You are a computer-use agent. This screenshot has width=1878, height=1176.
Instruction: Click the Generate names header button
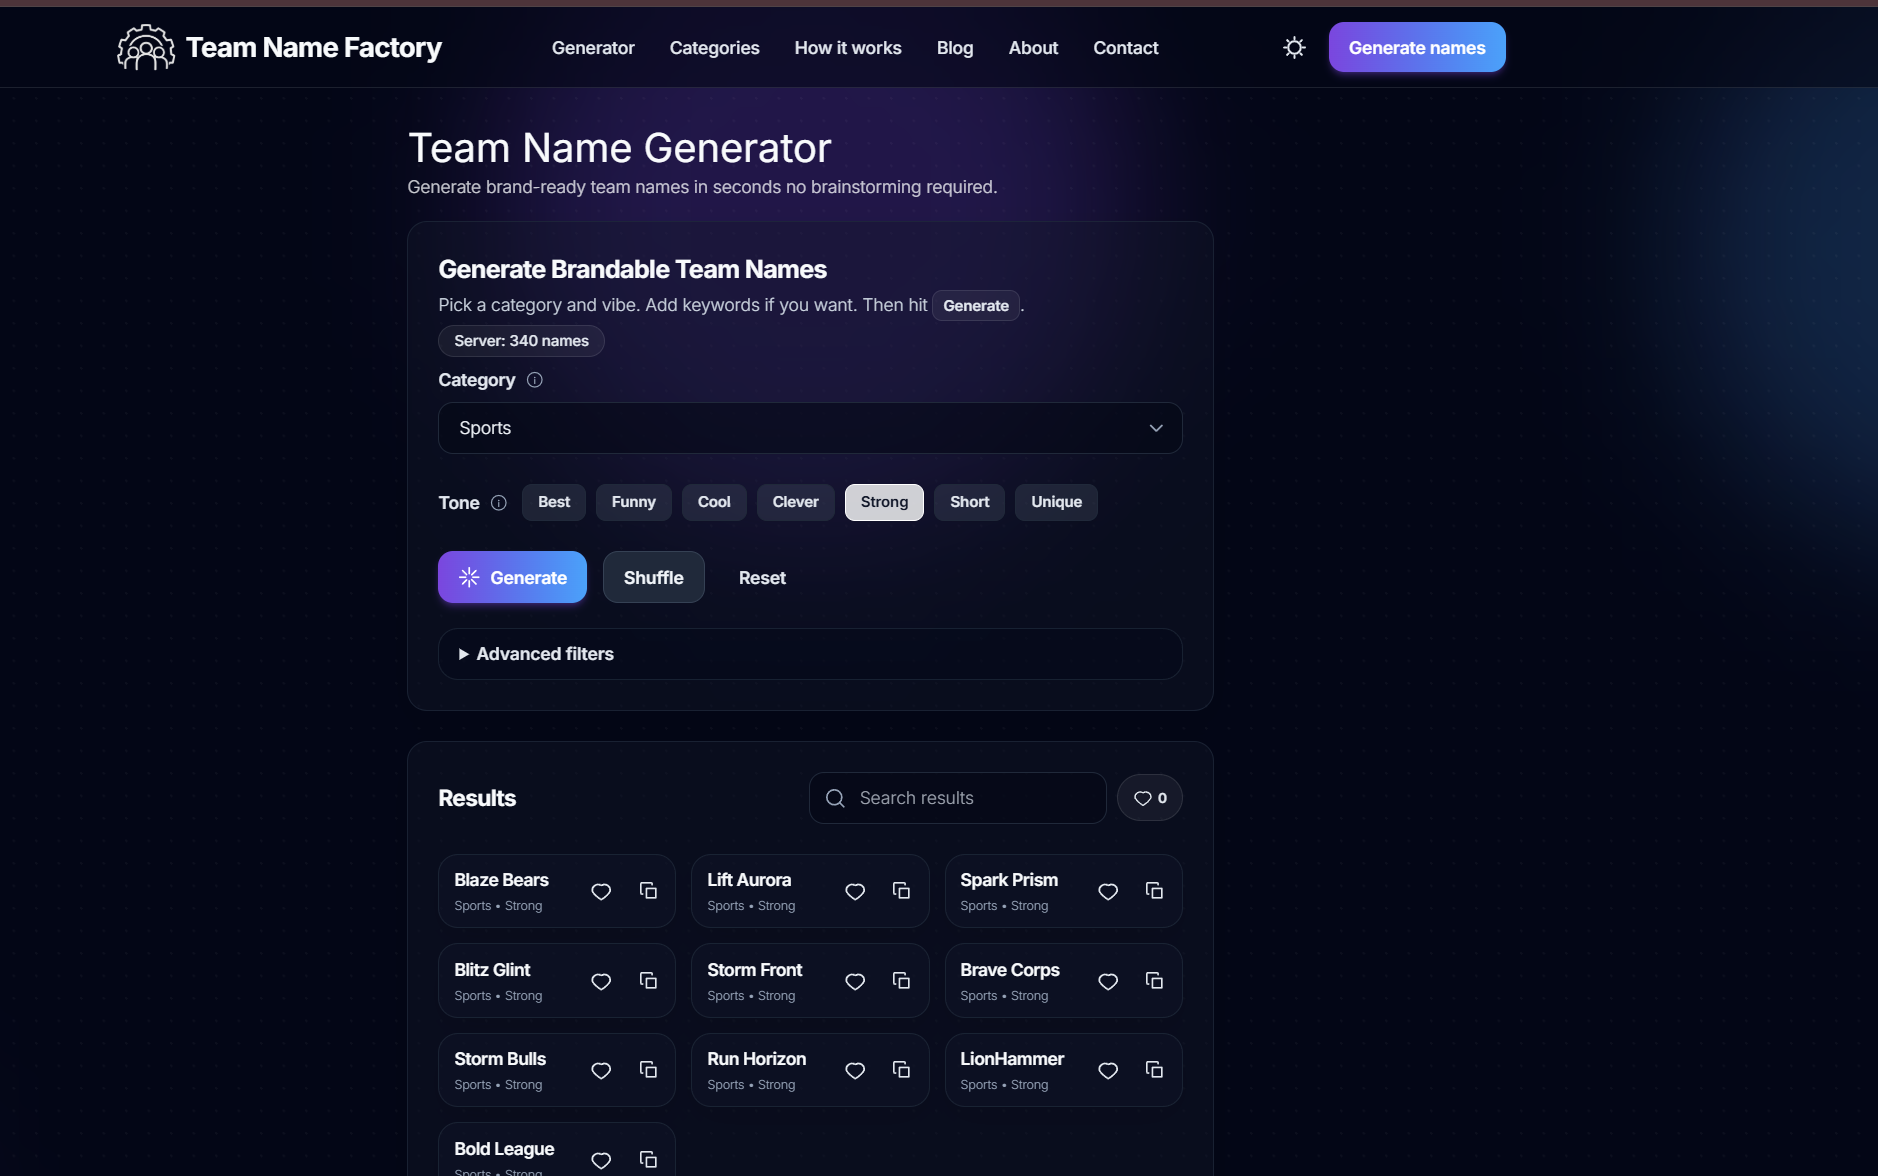pos(1417,47)
